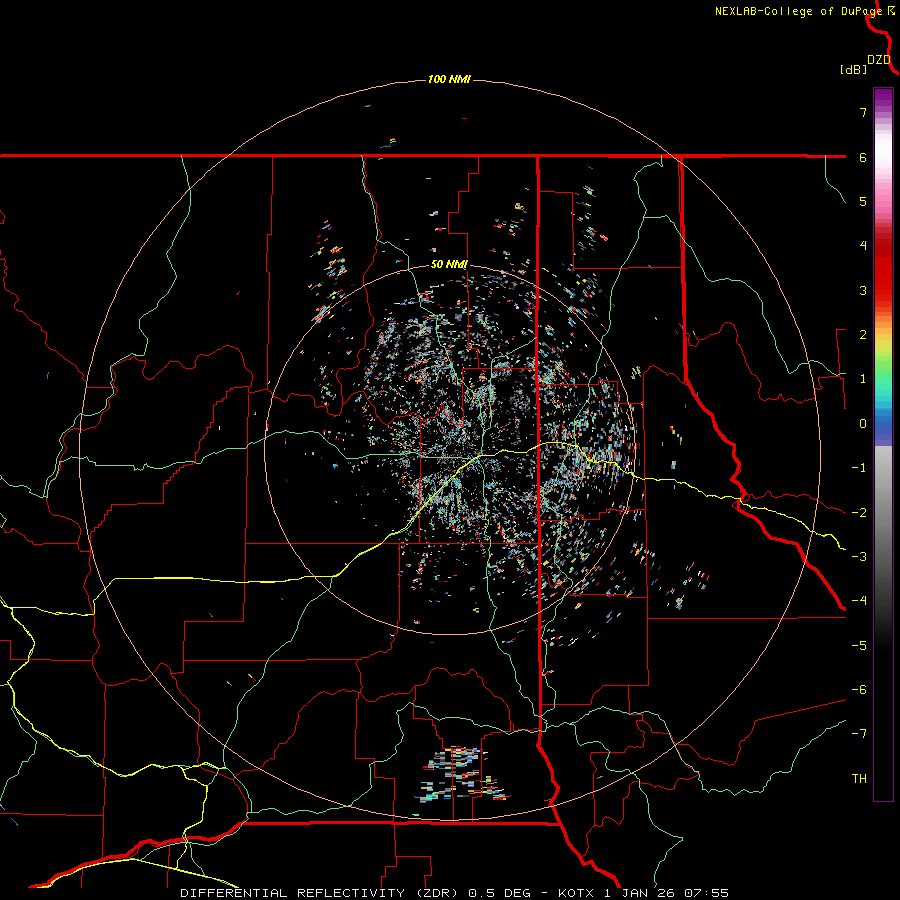Click the scale label -6
Image resolution: width=900 pixels, height=900 pixels.
[x=859, y=690]
